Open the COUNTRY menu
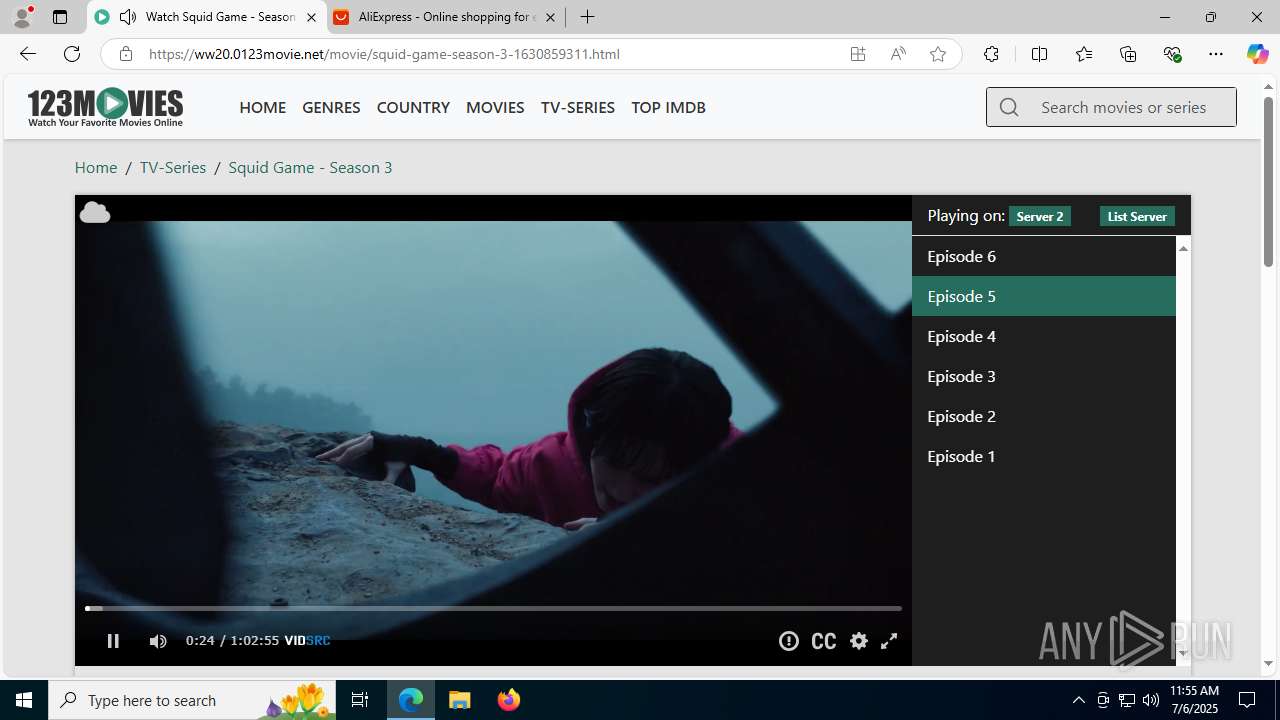The height and width of the screenshot is (720, 1280). tap(413, 107)
